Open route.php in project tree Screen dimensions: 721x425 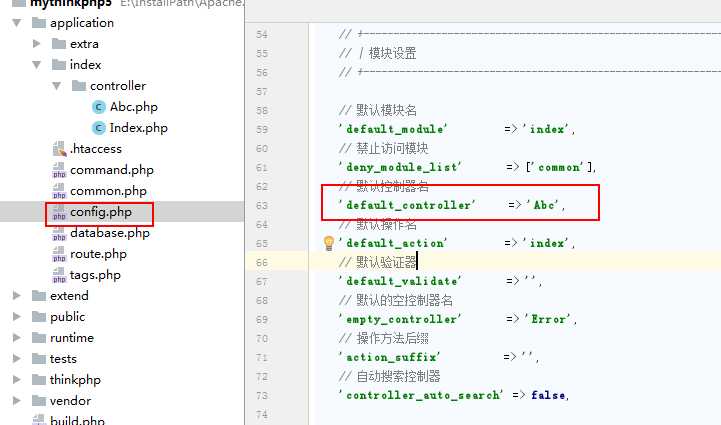[x=98, y=254]
